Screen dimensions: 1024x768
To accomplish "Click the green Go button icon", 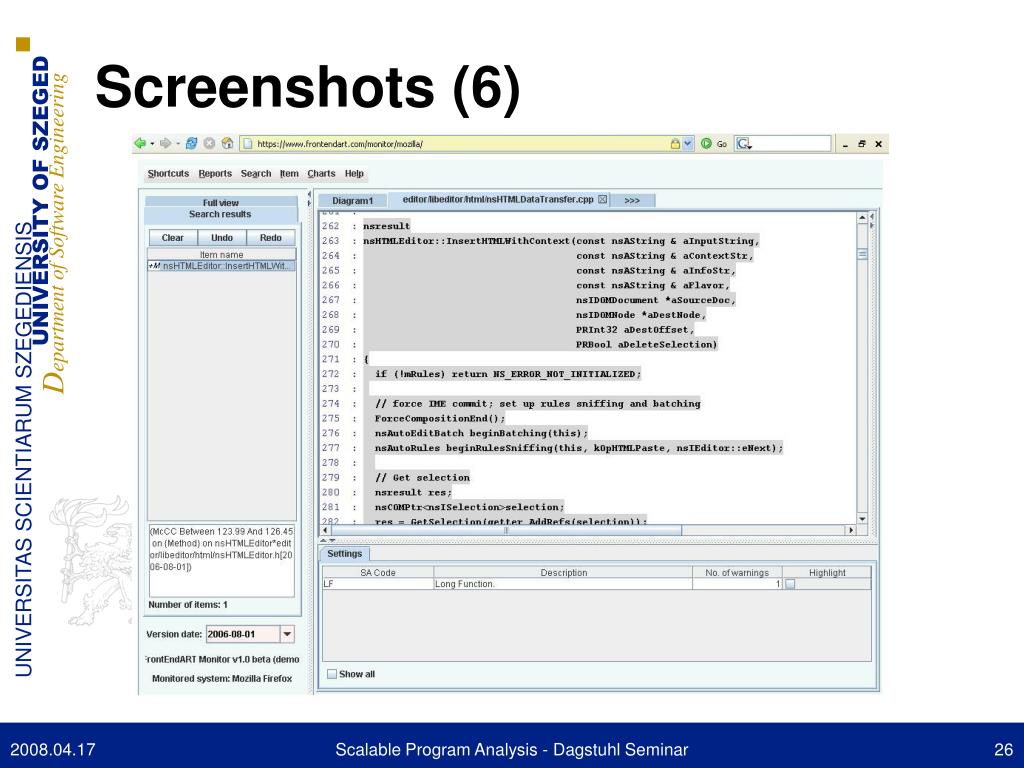I will pyautogui.click(x=706, y=143).
